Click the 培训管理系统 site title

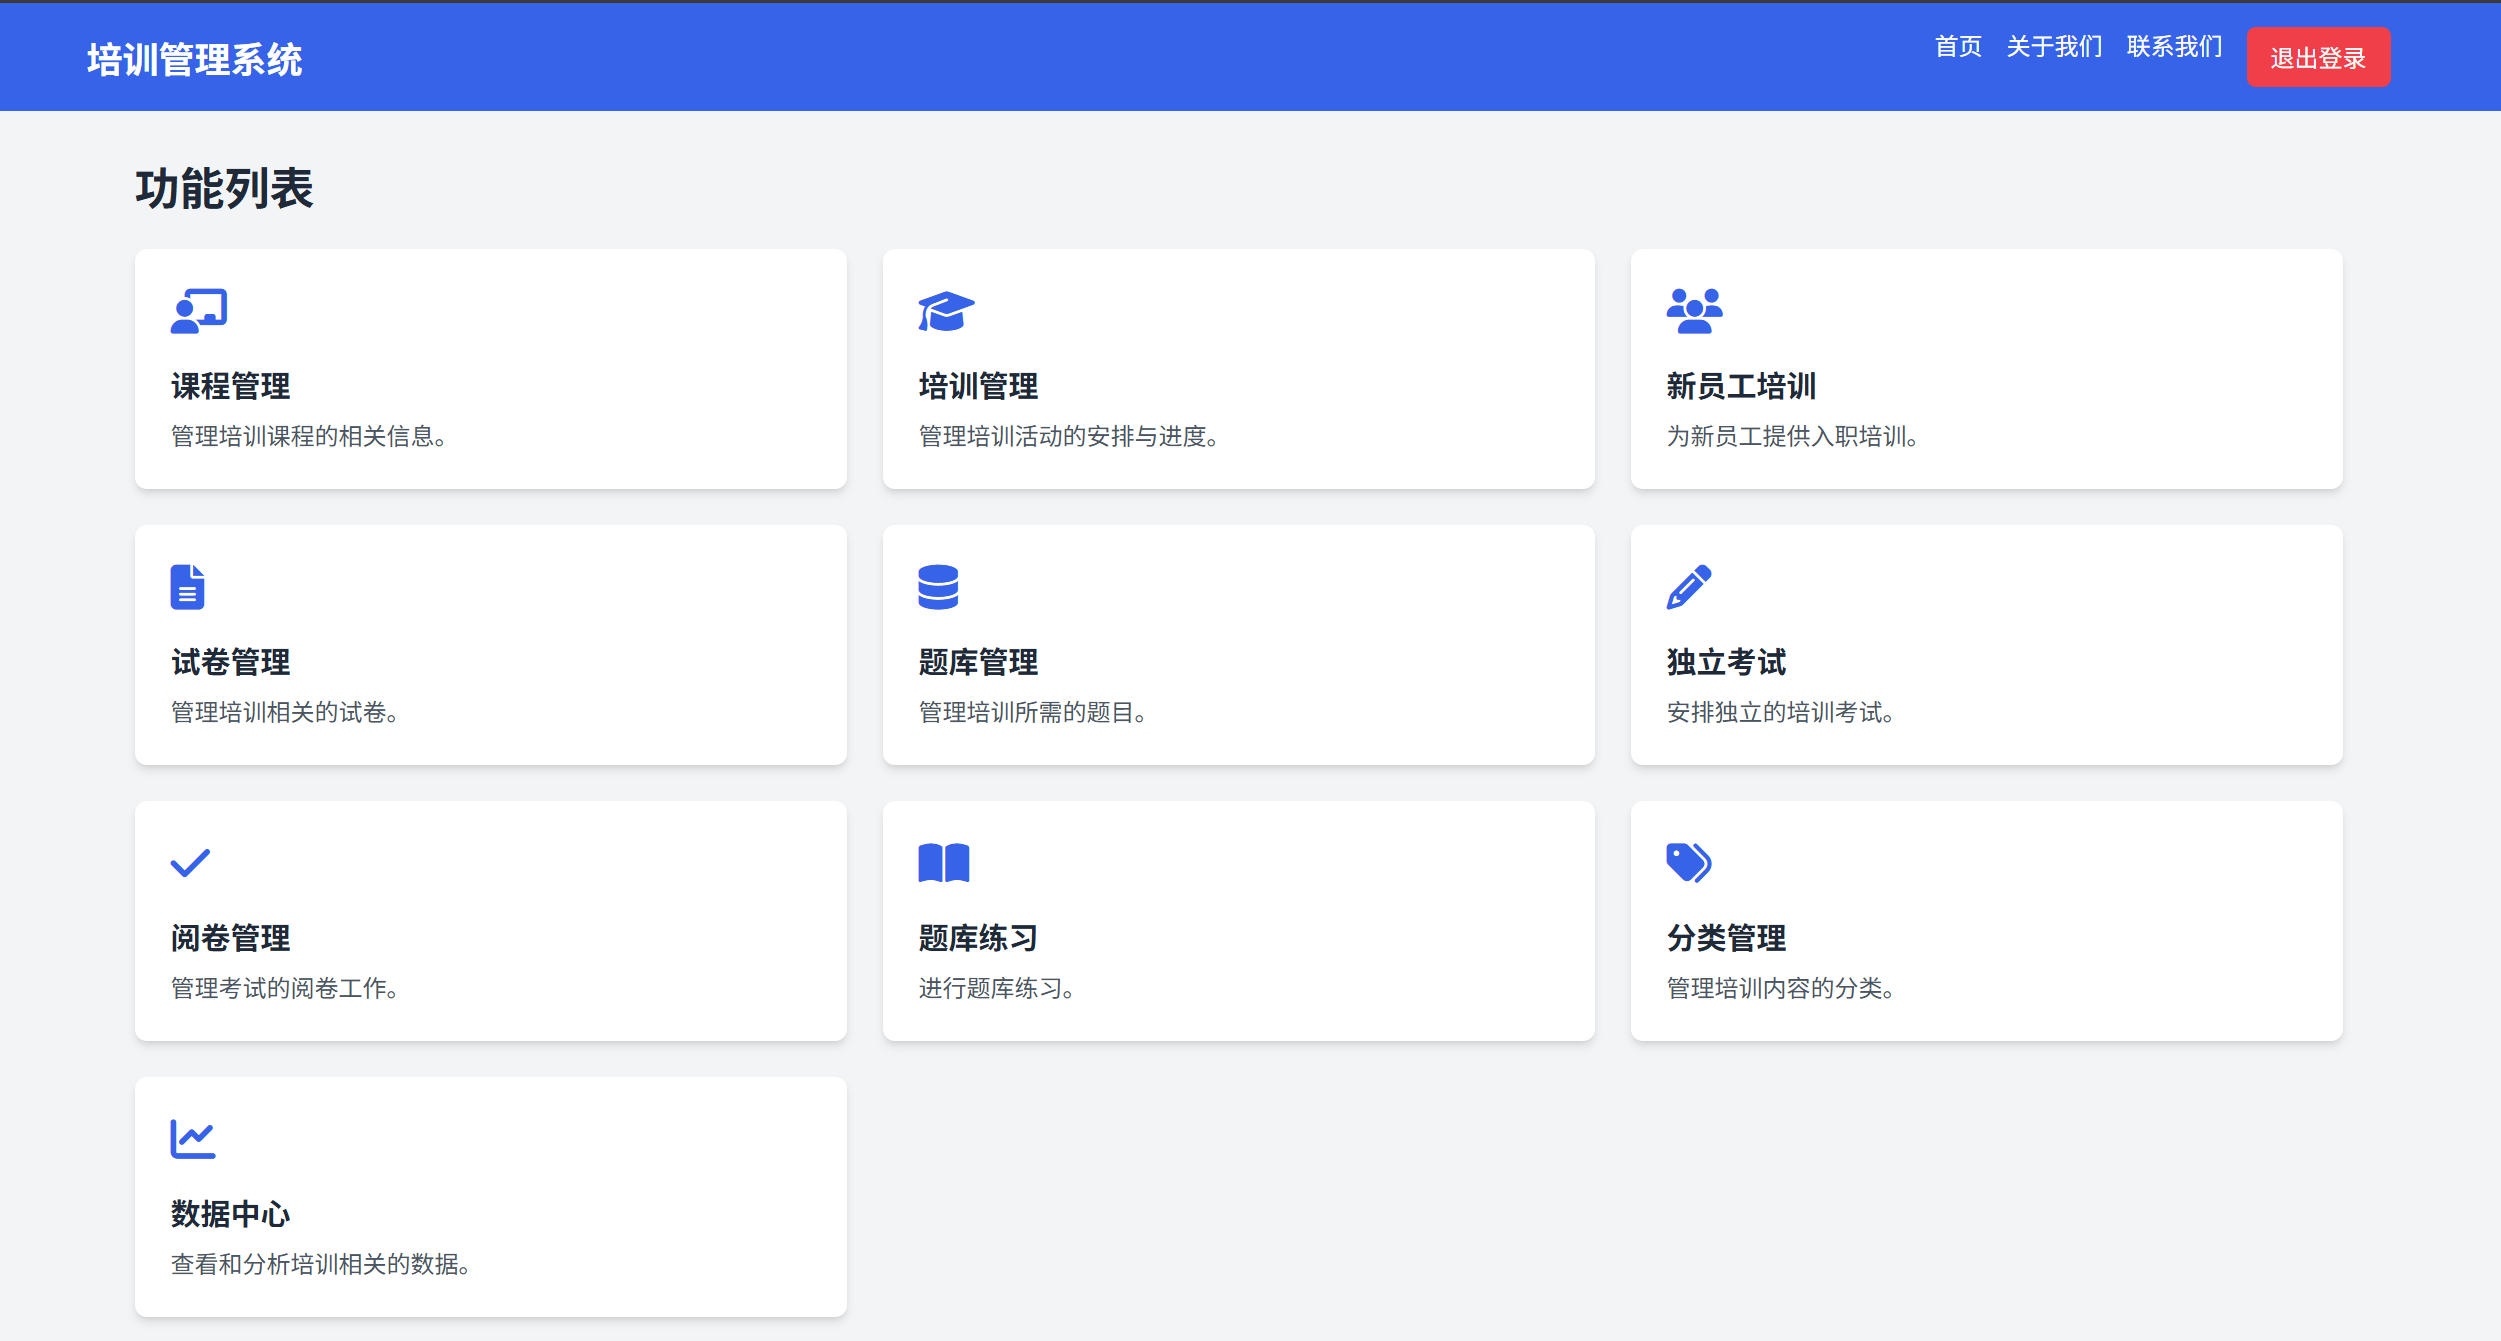[x=195, y=60]
